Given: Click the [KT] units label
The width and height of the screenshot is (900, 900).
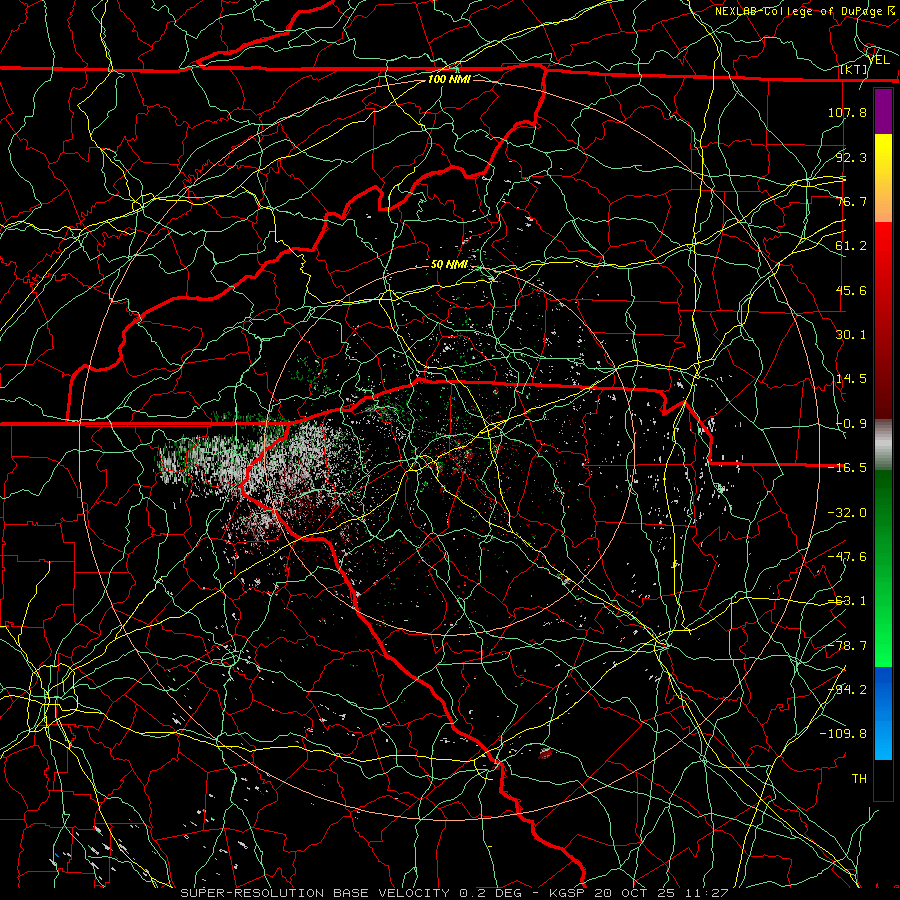Looking at the screenshot, I should coord(854,69).
